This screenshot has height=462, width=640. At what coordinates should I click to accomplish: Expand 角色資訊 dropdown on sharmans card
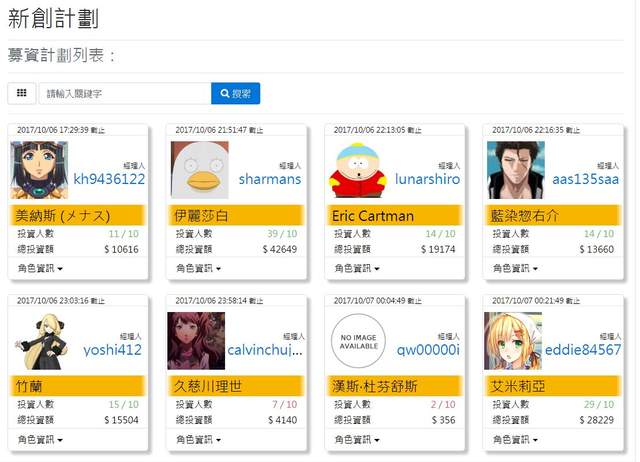click(198, 269)
